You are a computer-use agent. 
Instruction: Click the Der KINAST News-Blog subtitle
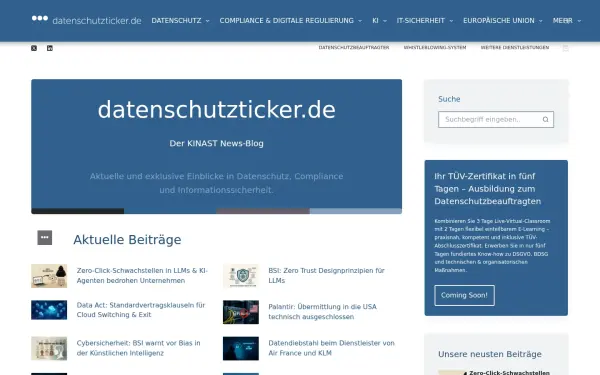pos(217,143)
